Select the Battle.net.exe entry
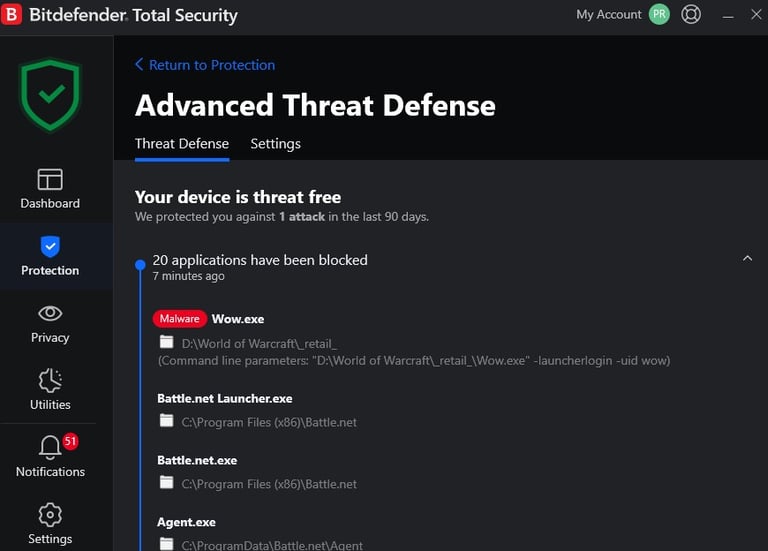The height and width of the screenshot is (551, 768). [x=197, y=460]
